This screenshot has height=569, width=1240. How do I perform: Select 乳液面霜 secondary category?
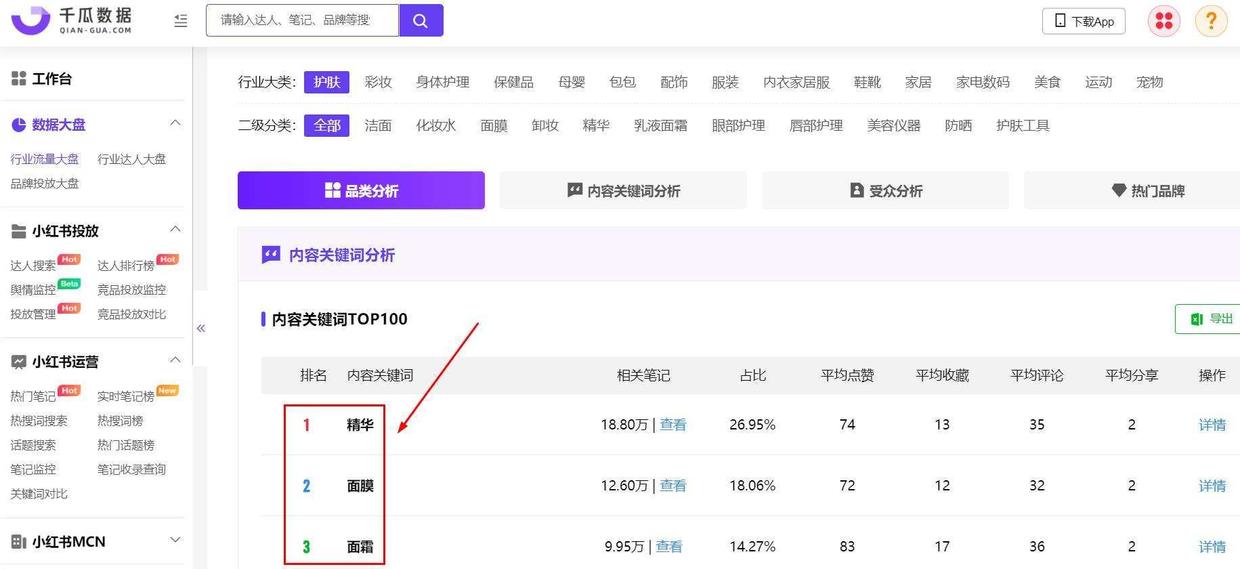tap(661, 125)
